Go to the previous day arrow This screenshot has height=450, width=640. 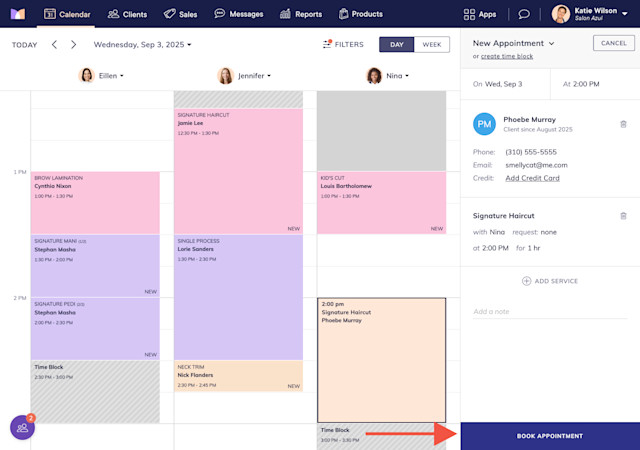click(x=54, y=45)
